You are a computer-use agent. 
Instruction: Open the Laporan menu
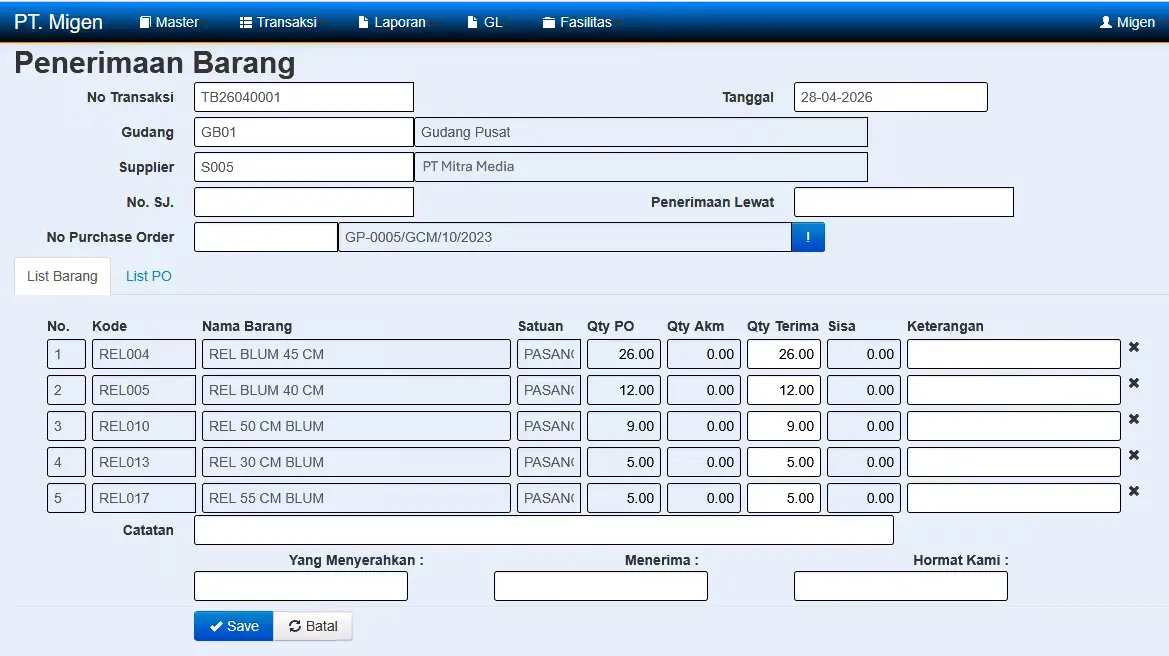pos(393,22)
